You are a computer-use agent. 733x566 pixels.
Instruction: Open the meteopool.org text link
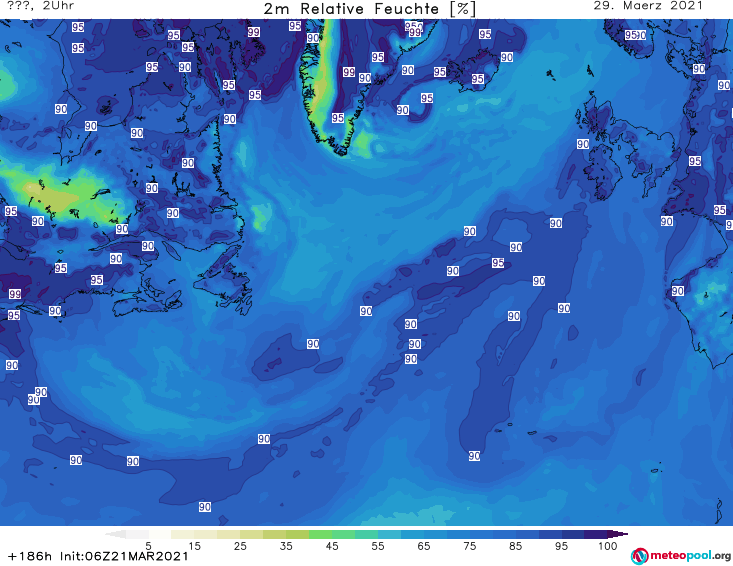690,555
